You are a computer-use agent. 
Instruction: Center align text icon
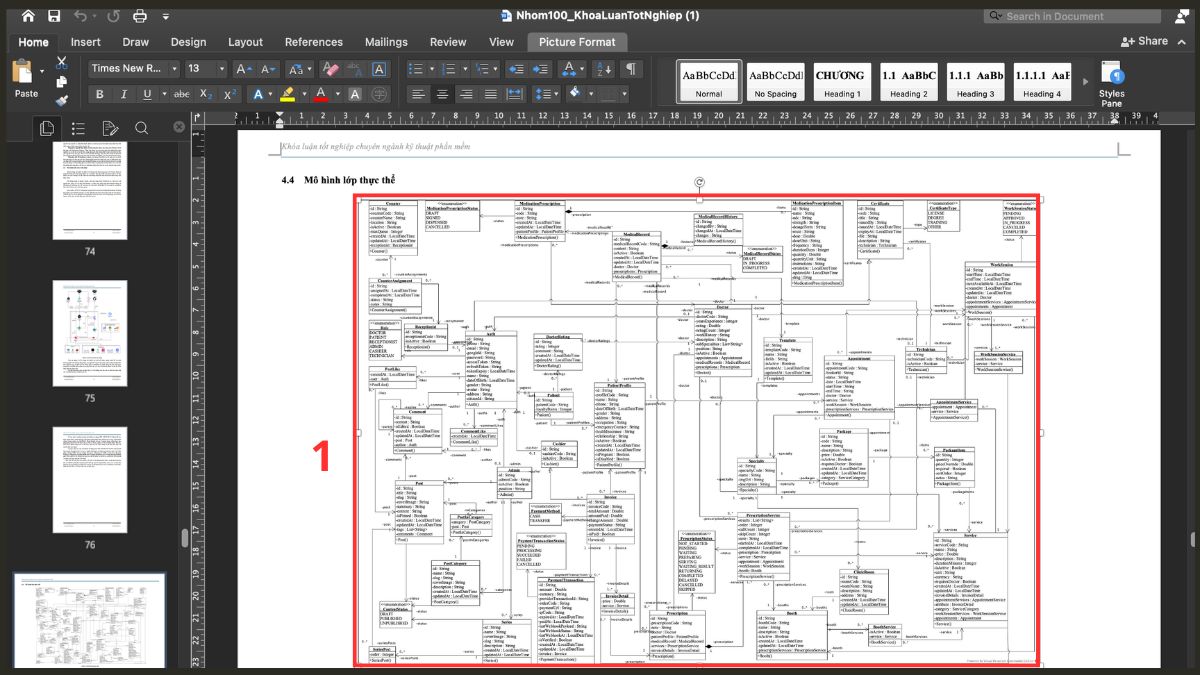[442, 94]
